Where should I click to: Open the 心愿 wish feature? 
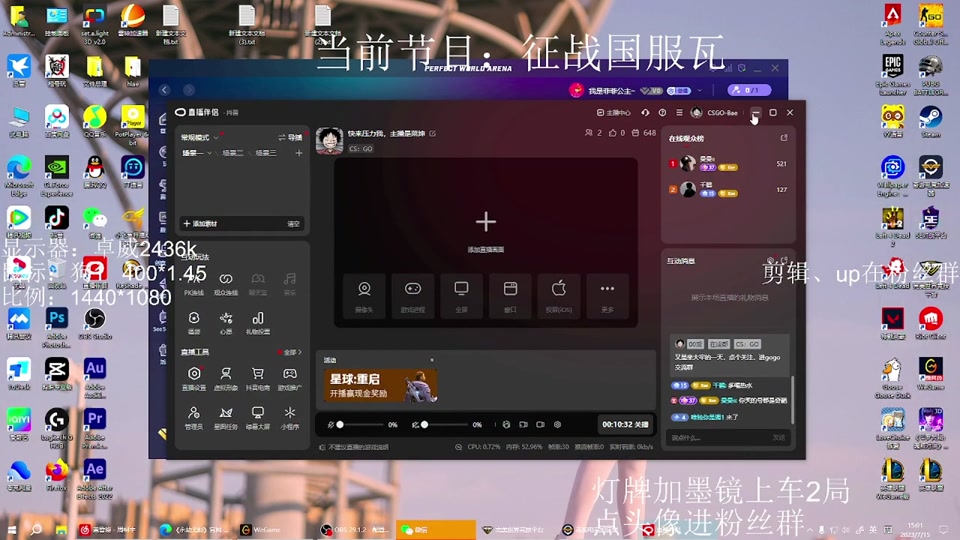pos(226,323)
